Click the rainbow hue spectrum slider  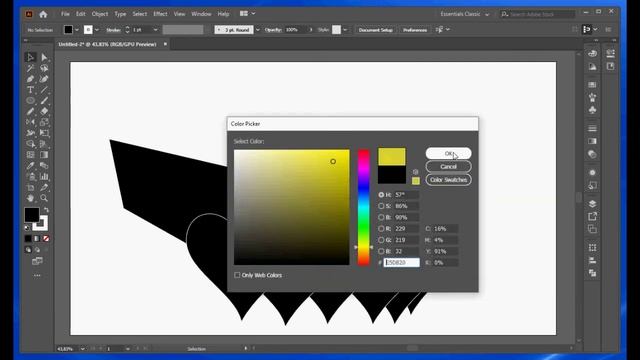364,207
